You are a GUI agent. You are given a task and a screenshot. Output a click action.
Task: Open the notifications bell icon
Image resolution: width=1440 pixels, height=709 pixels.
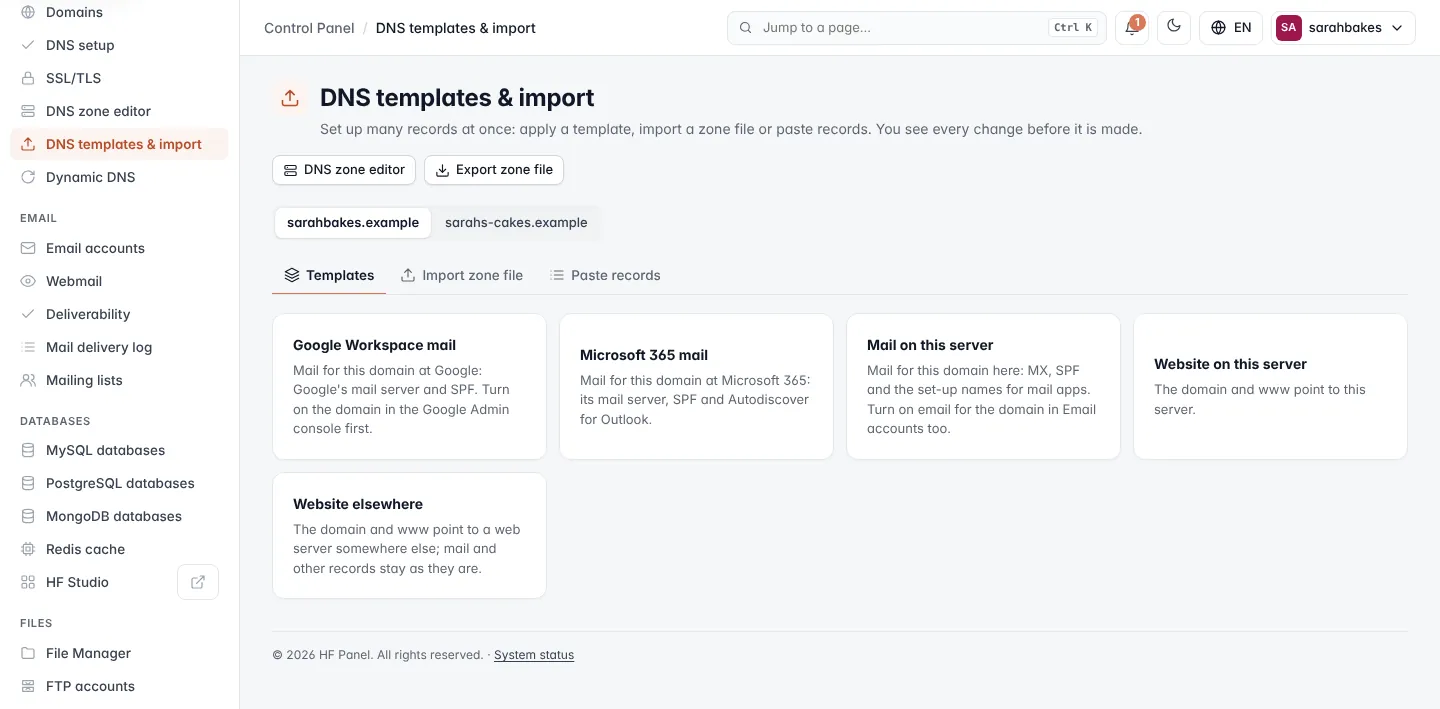click(x=1132, y=28)
